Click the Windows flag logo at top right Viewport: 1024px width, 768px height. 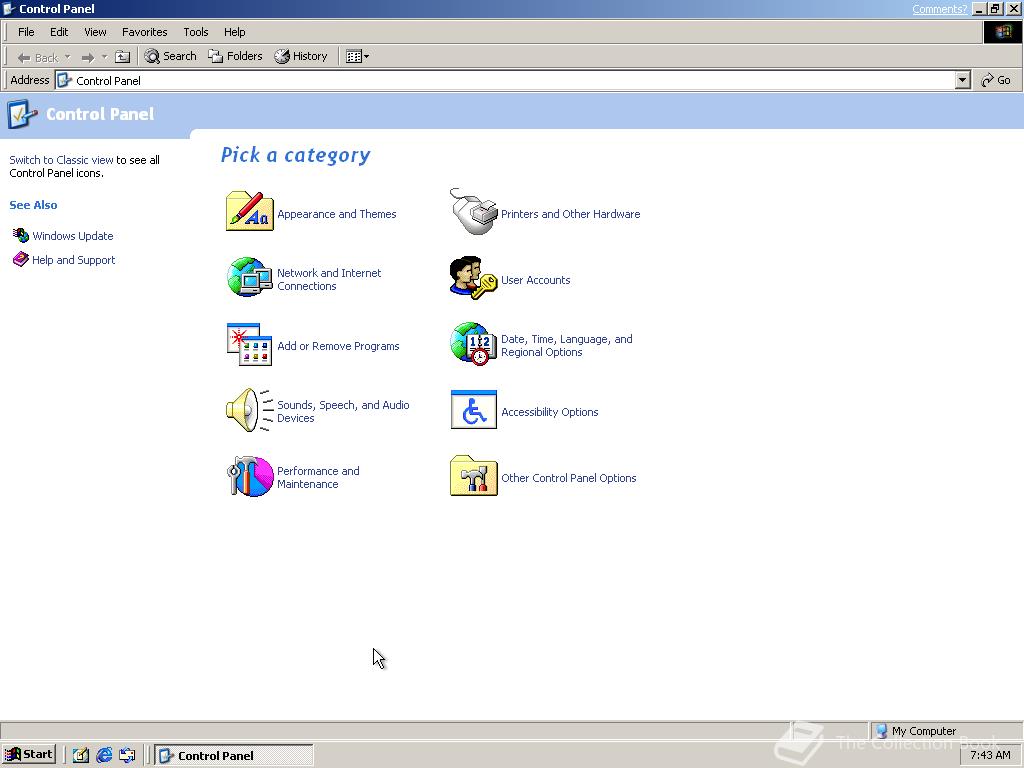point(1002,32)
